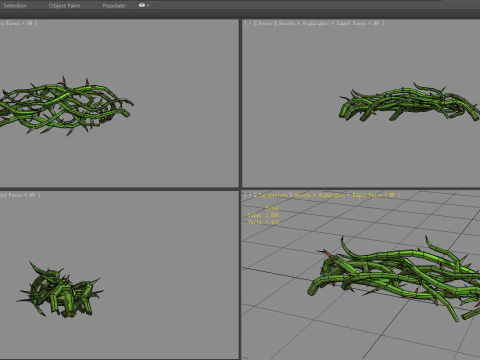Viewport: 480px width, 360px height.
Task: Click the Verts count statistic in Perspective
Action: pyautogui.click(x=263, y=222)
